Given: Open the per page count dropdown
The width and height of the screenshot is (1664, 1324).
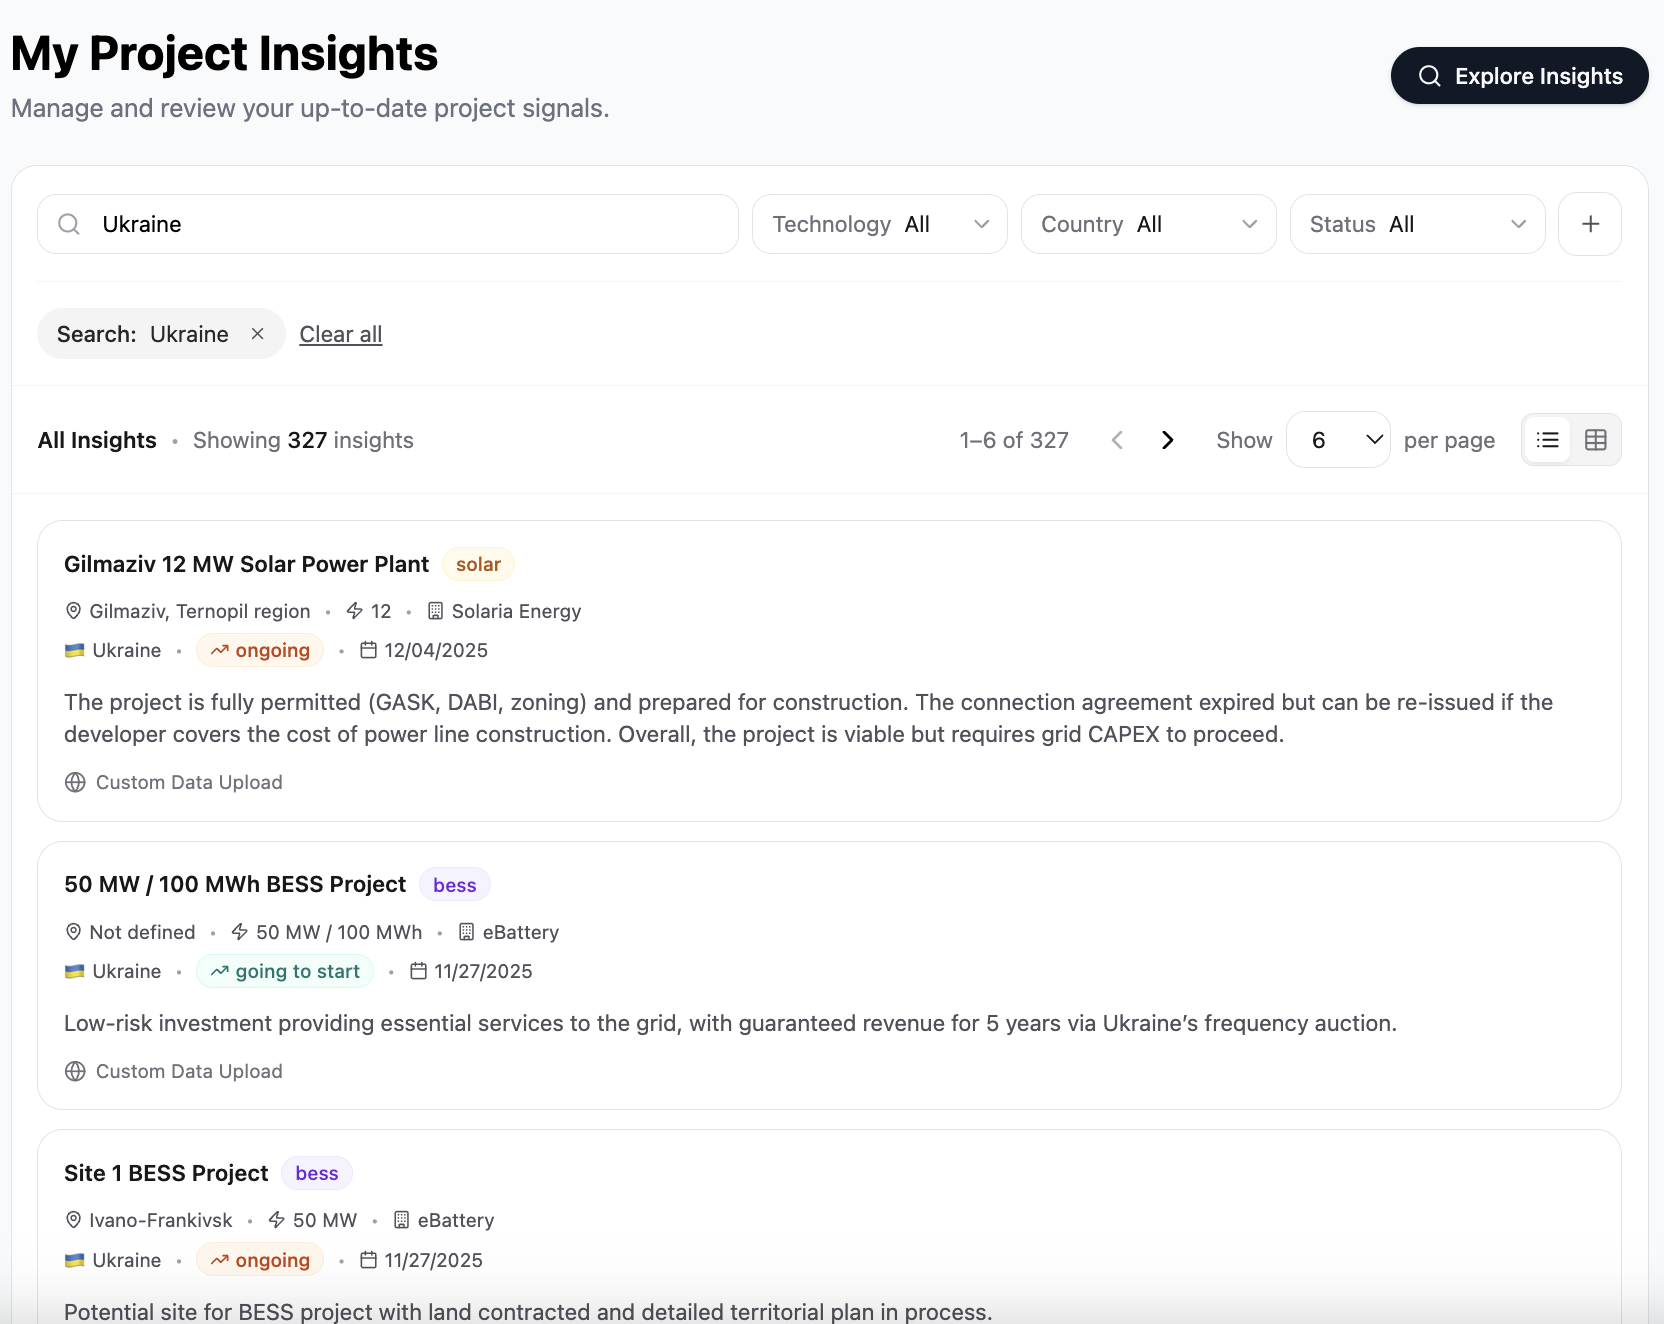Looking at the screenshot, I should (x=1338, y=440).
